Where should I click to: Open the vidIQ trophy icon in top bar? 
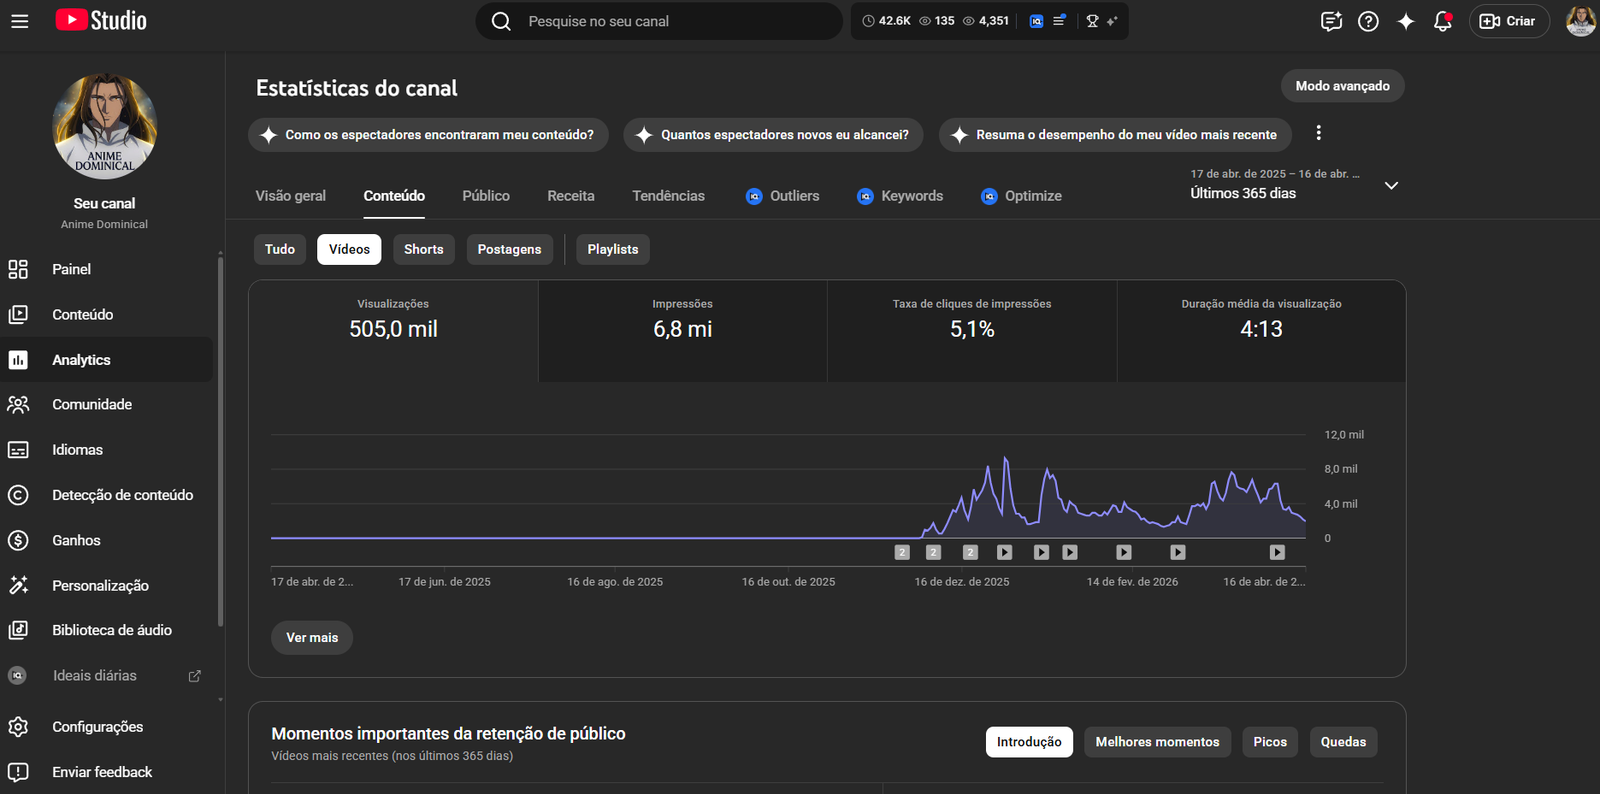(1093, 21)
